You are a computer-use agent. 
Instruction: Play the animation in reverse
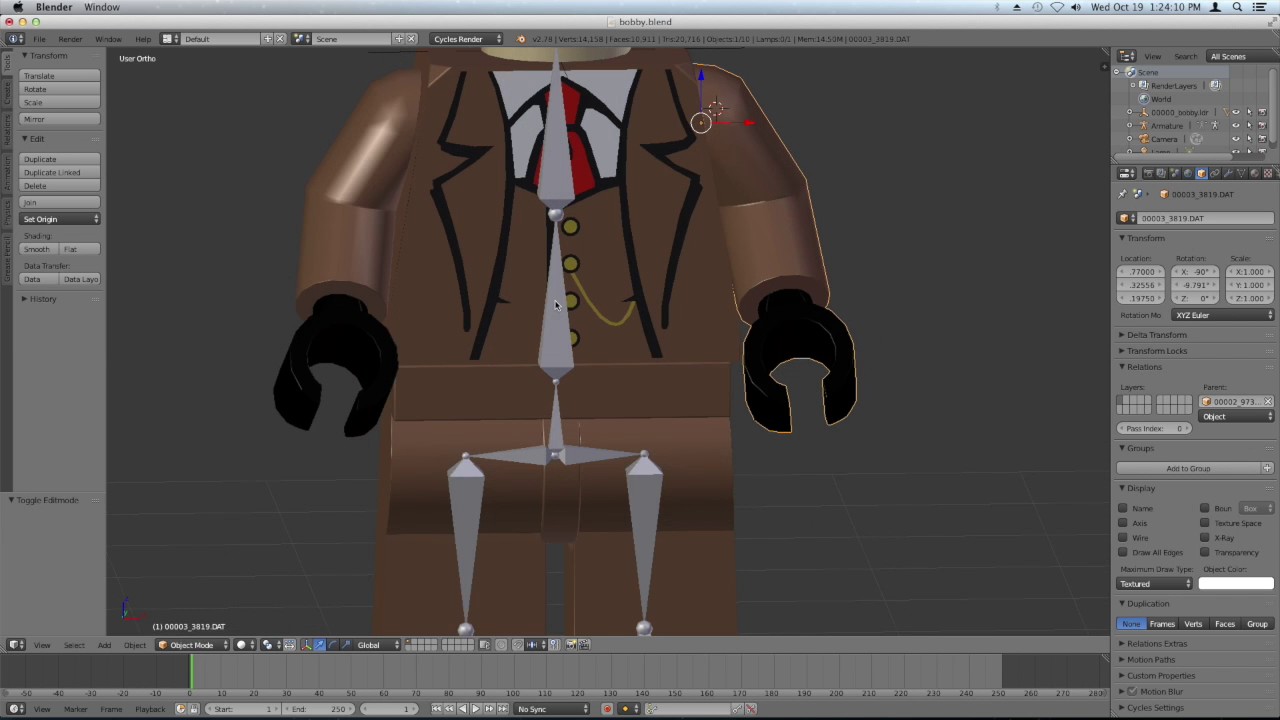pyautogui.click(x=462, y=709)
